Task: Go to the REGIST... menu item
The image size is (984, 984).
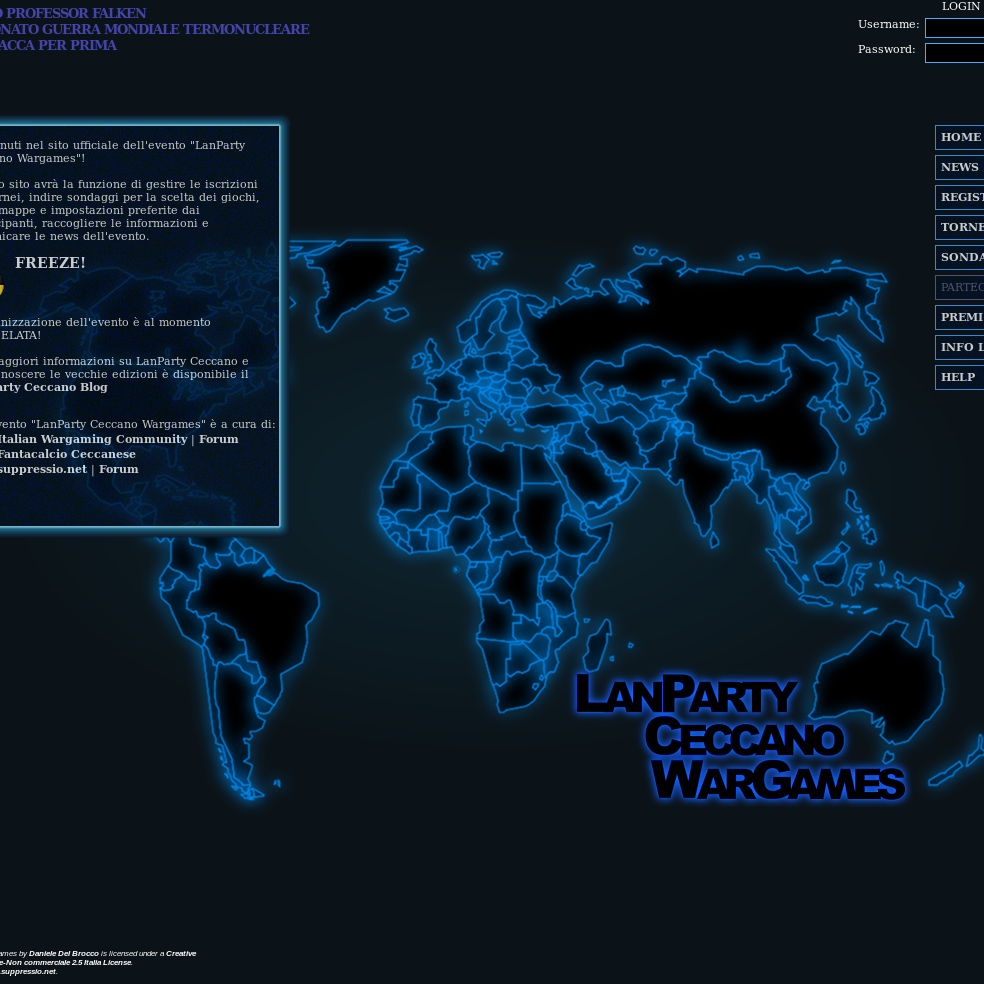Action: point(960,198)
